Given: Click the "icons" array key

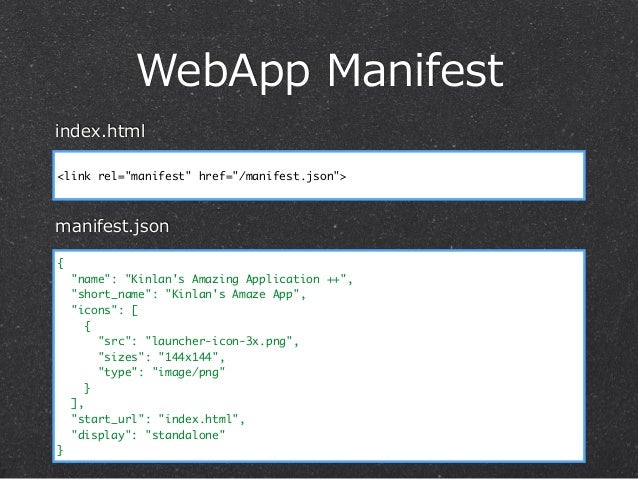Looking at the screenshot, I should pos(94,310).
